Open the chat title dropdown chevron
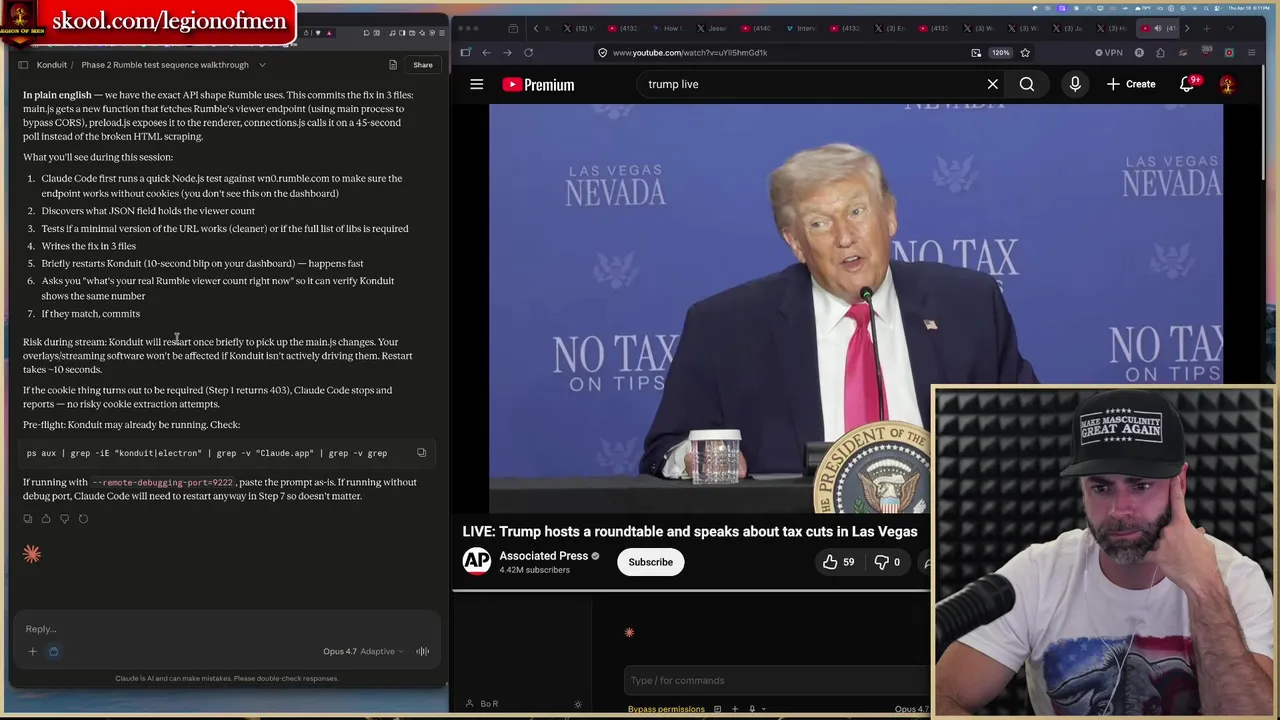 pos(262,65)
